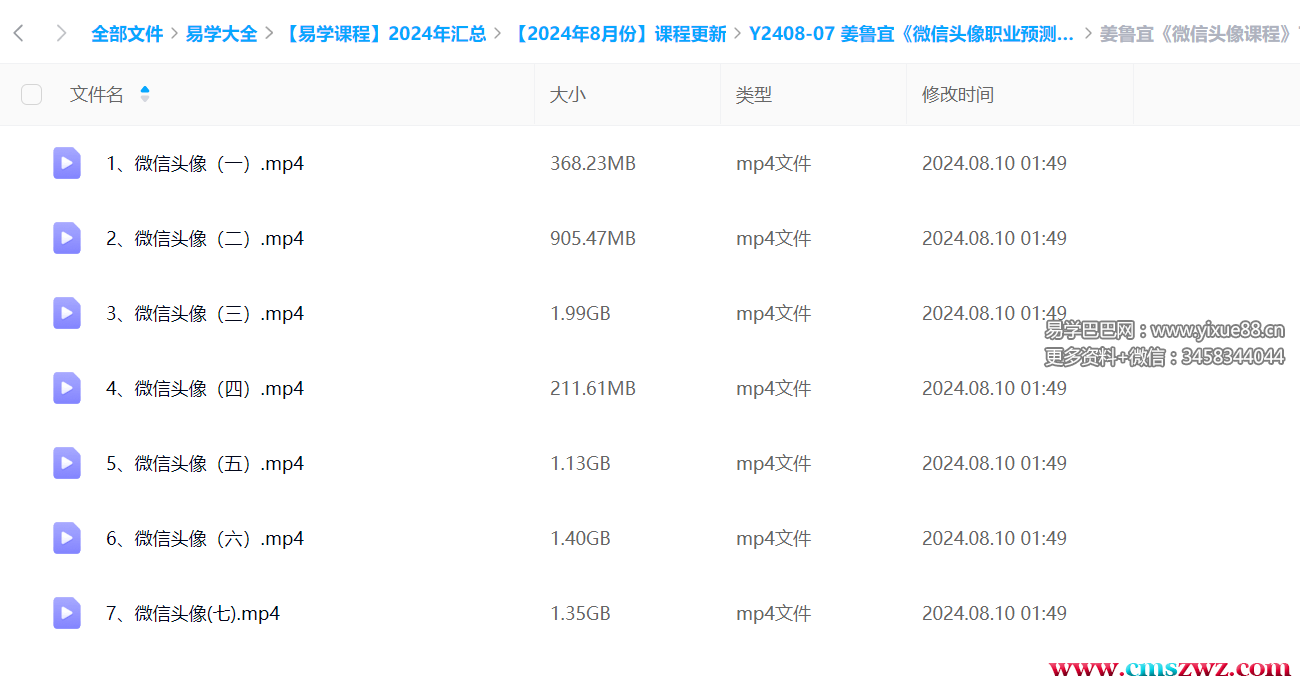
Task: Click video icon for 3、微信头像（三）.mp4
Action: 67,313
